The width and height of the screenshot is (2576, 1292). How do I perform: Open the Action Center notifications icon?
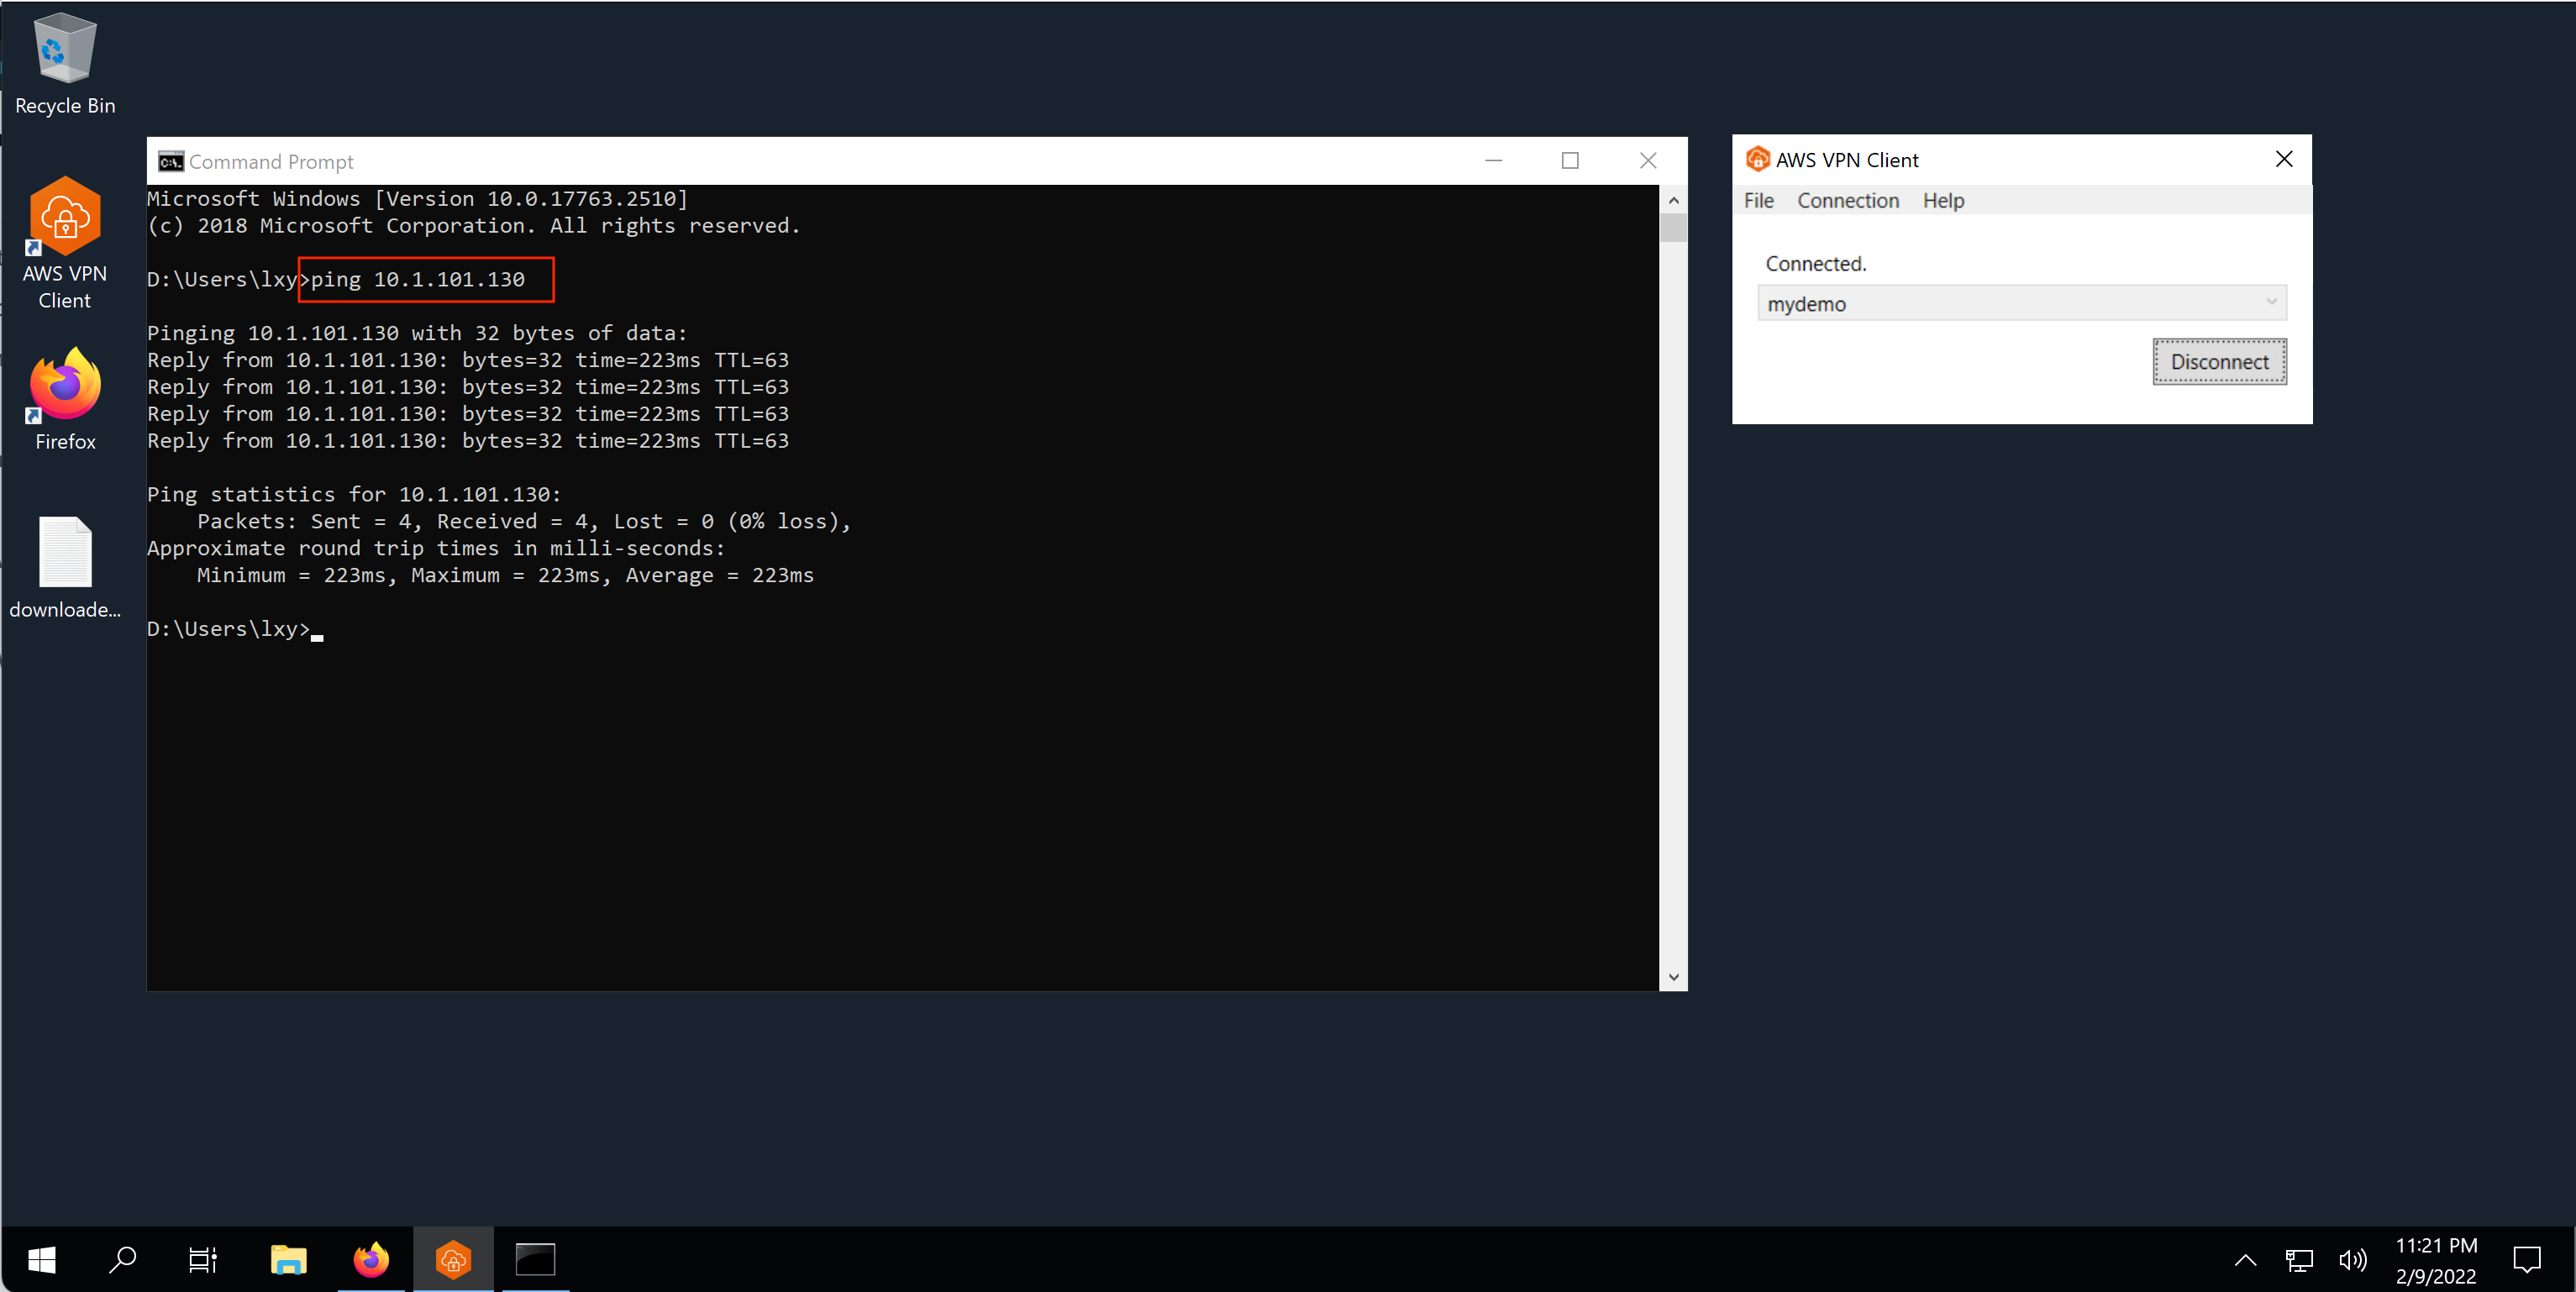2526,1260
